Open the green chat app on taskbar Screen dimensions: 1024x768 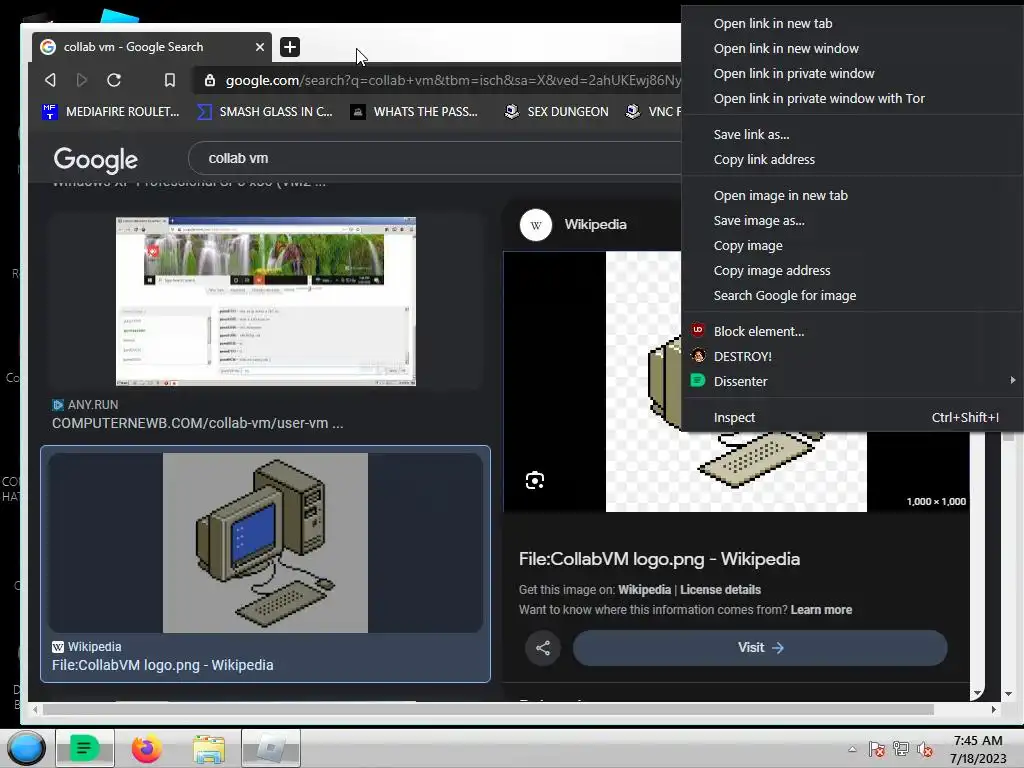(85, 748)
